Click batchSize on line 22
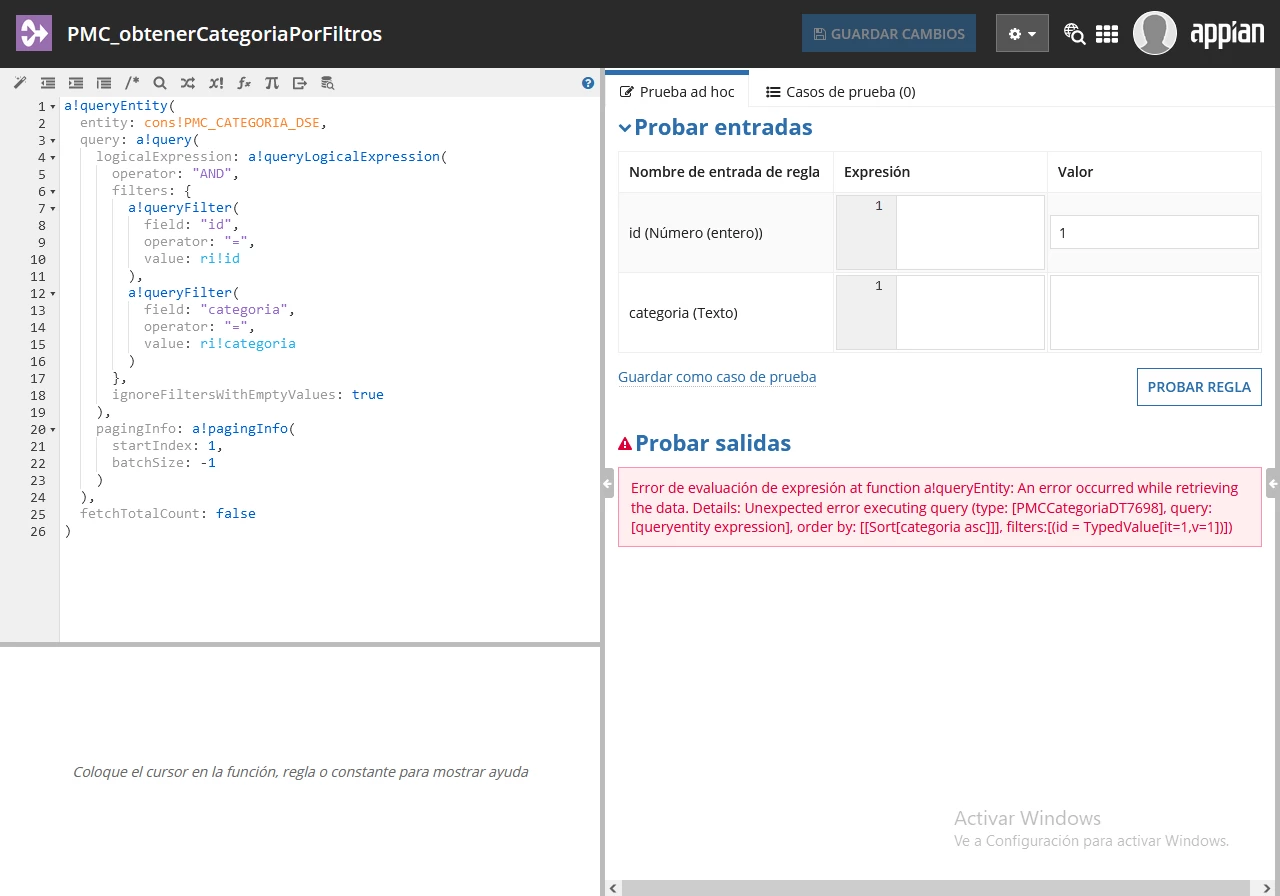Viewport: 1280px width, 896px height. click(x=148, y=463)
